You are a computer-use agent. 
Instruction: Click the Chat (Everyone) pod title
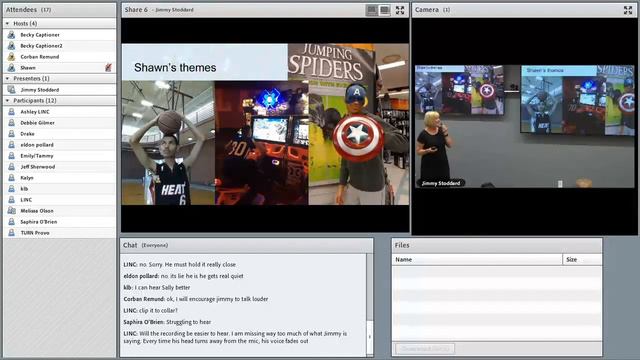tap(145, 245)
